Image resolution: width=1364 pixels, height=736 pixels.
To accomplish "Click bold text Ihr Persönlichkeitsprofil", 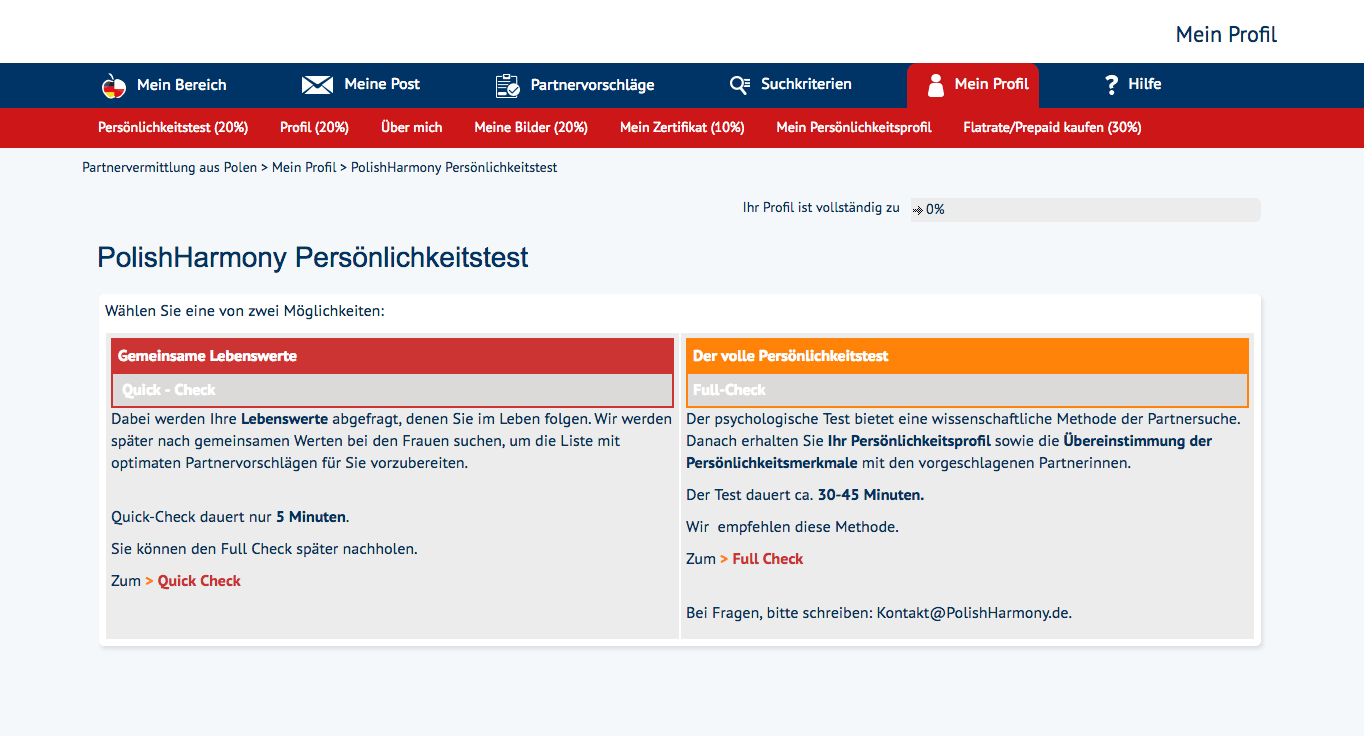I will click(x=909, y=441).
